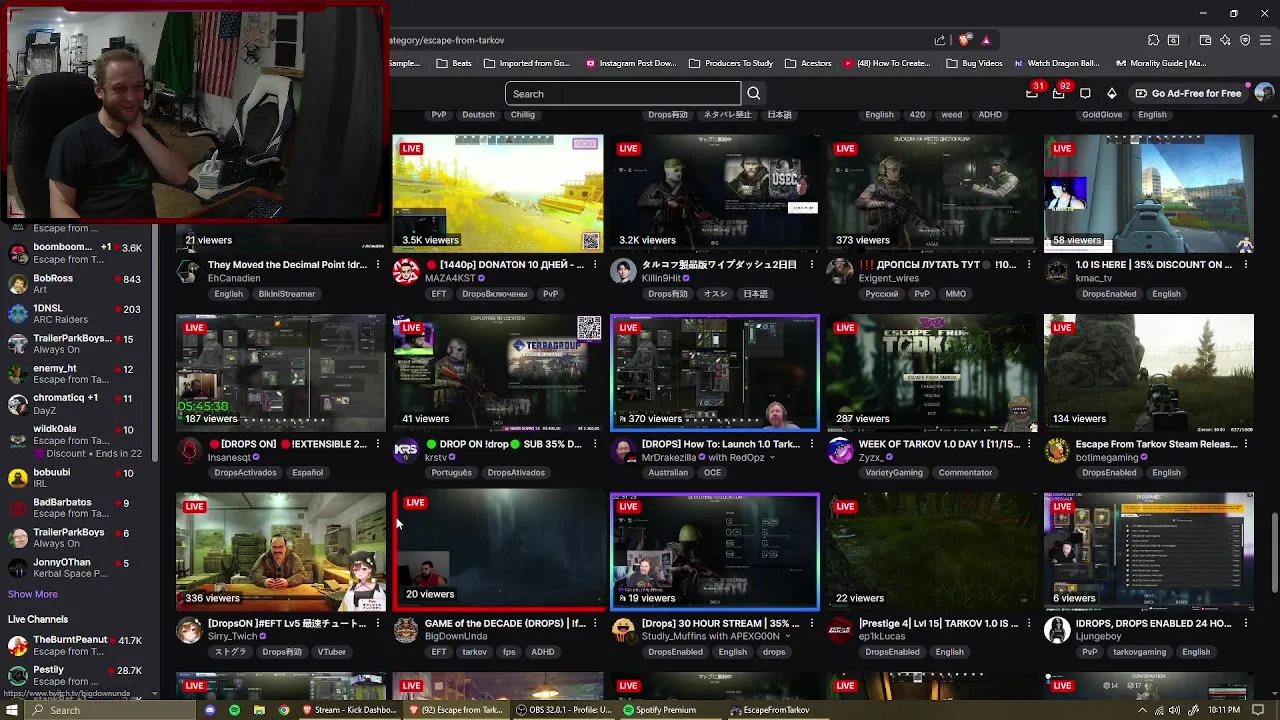
Task: Open the stream thumbnail showing 287 viewers
Action: coord(932,373)
